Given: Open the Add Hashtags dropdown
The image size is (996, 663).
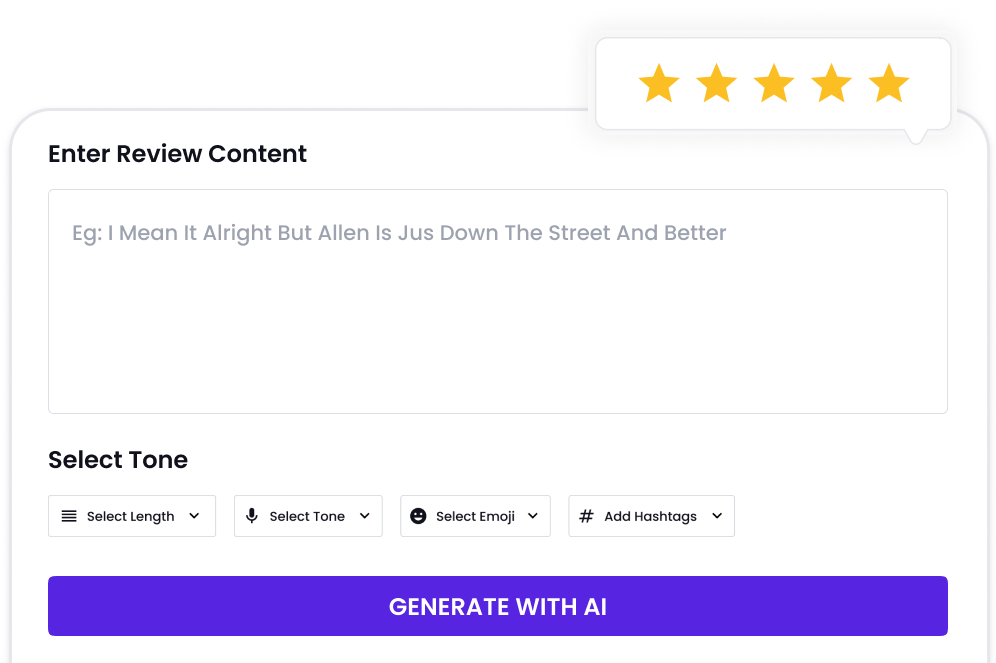Looking at the screenshot, I should (x=650, y=516).
